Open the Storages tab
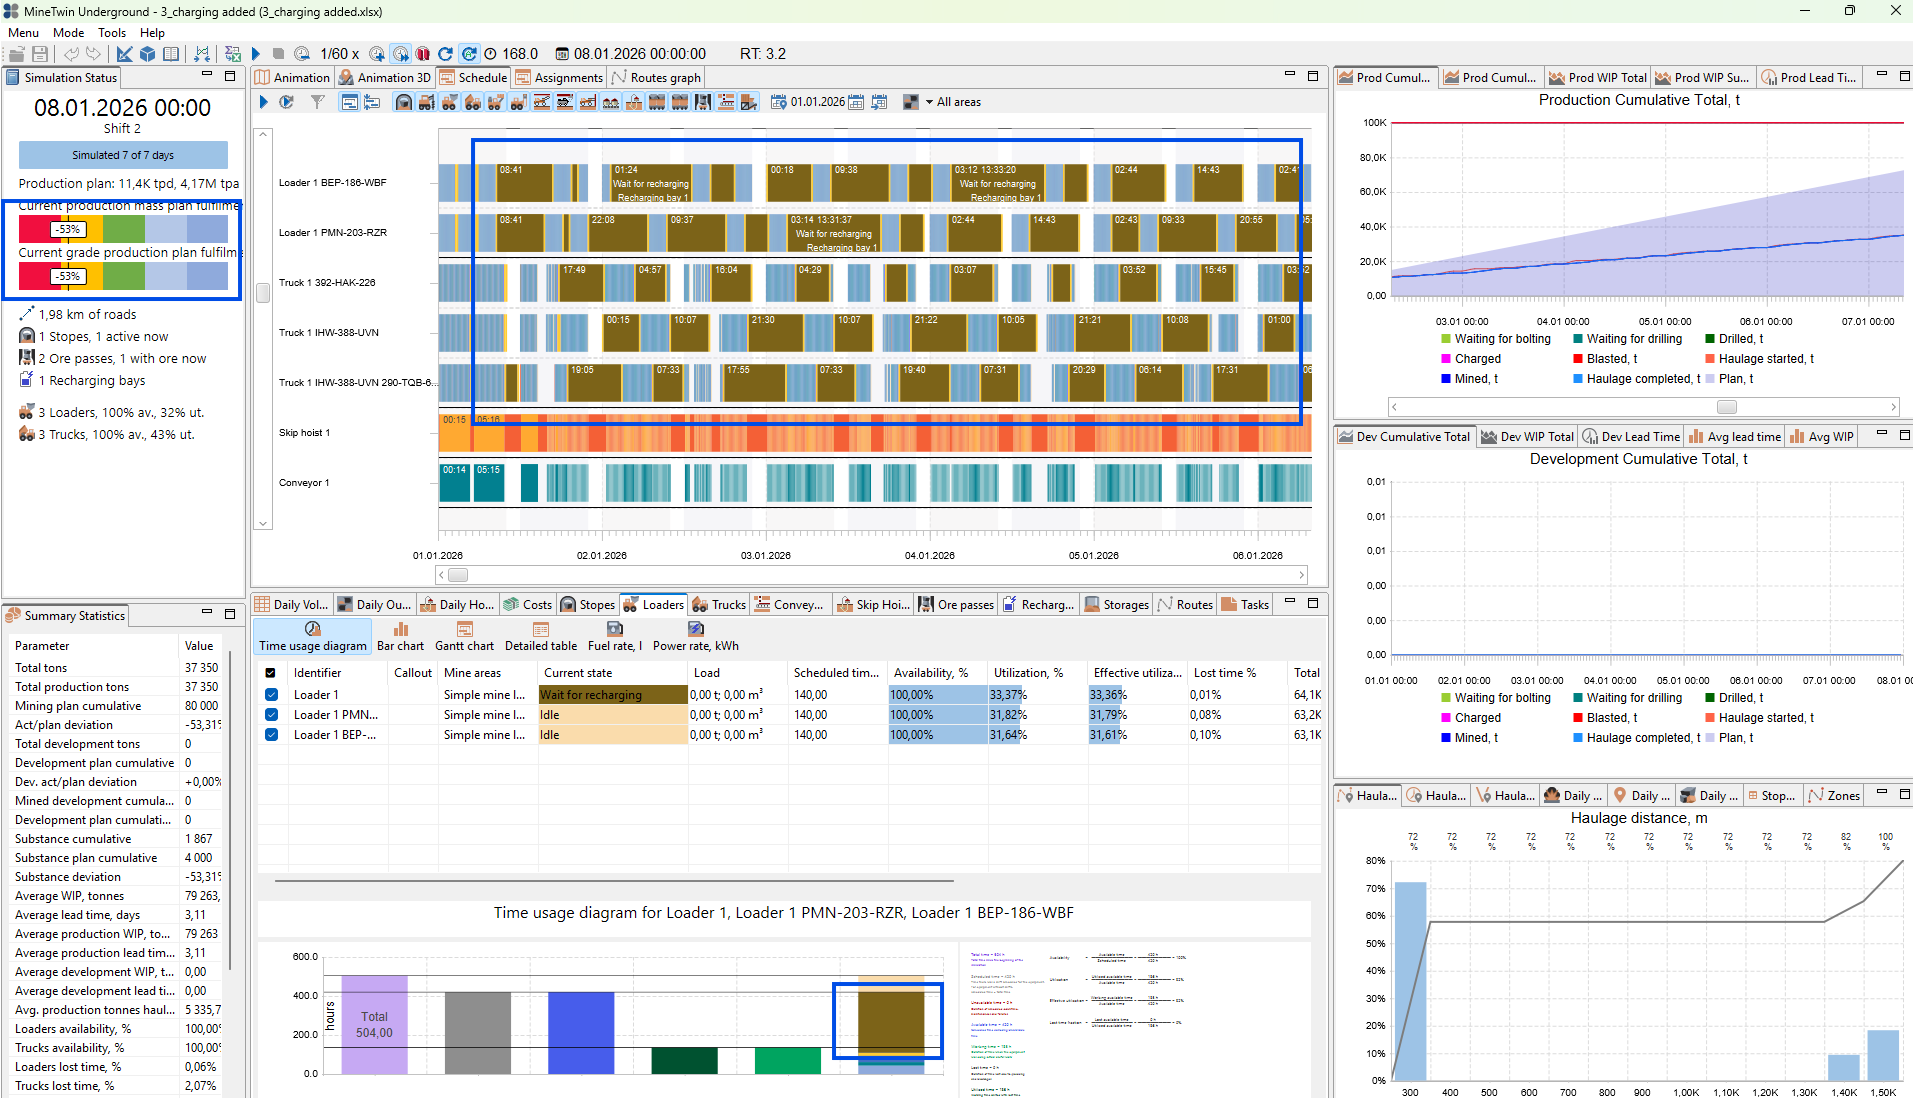The width and height of the screenshot is (1913, 1098). coord(1117,604)
